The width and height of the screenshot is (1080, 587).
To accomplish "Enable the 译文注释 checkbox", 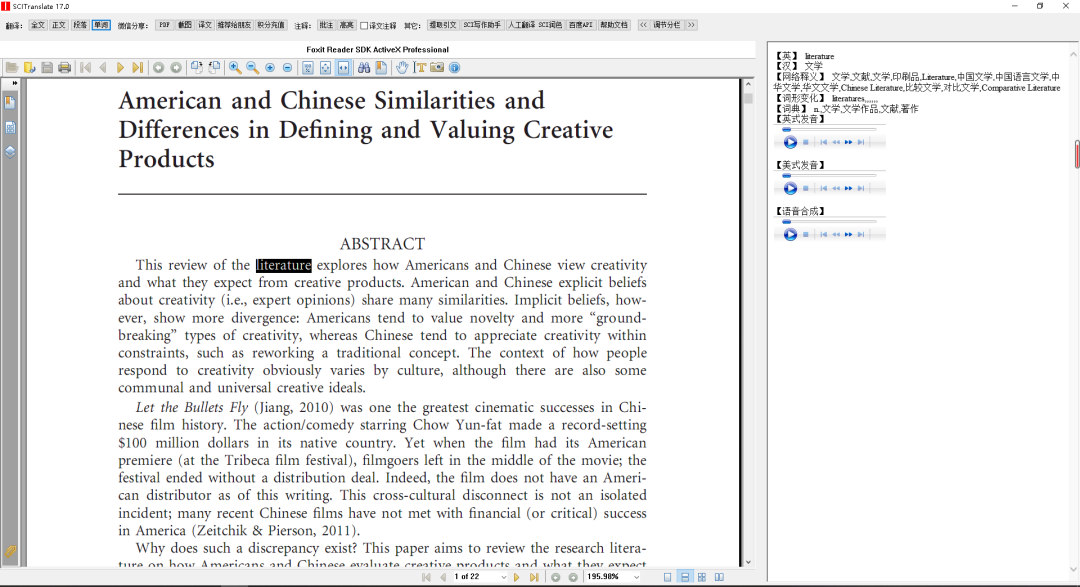I will tap(364, 25).
